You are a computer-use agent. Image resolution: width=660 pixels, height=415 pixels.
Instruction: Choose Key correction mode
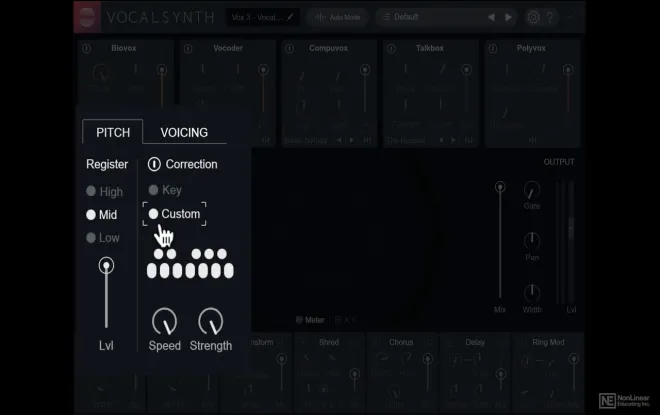(165, 190)
